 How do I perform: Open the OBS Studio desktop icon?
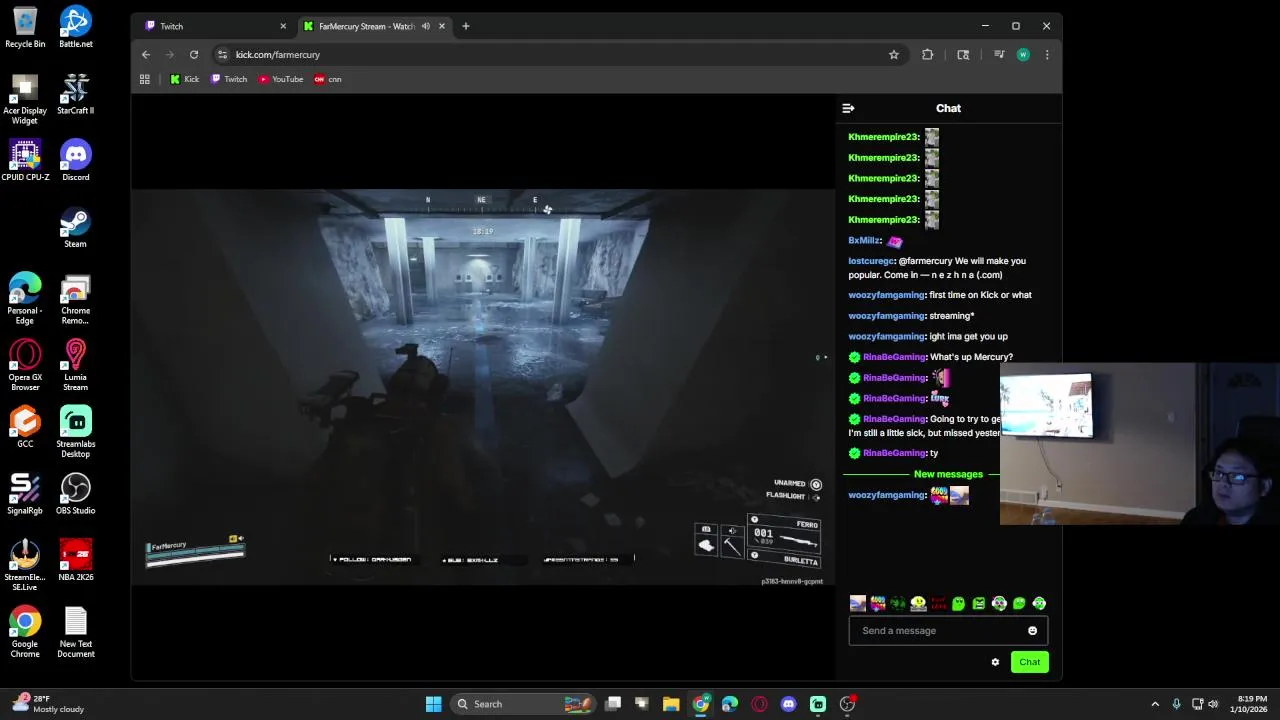(75, 494)
